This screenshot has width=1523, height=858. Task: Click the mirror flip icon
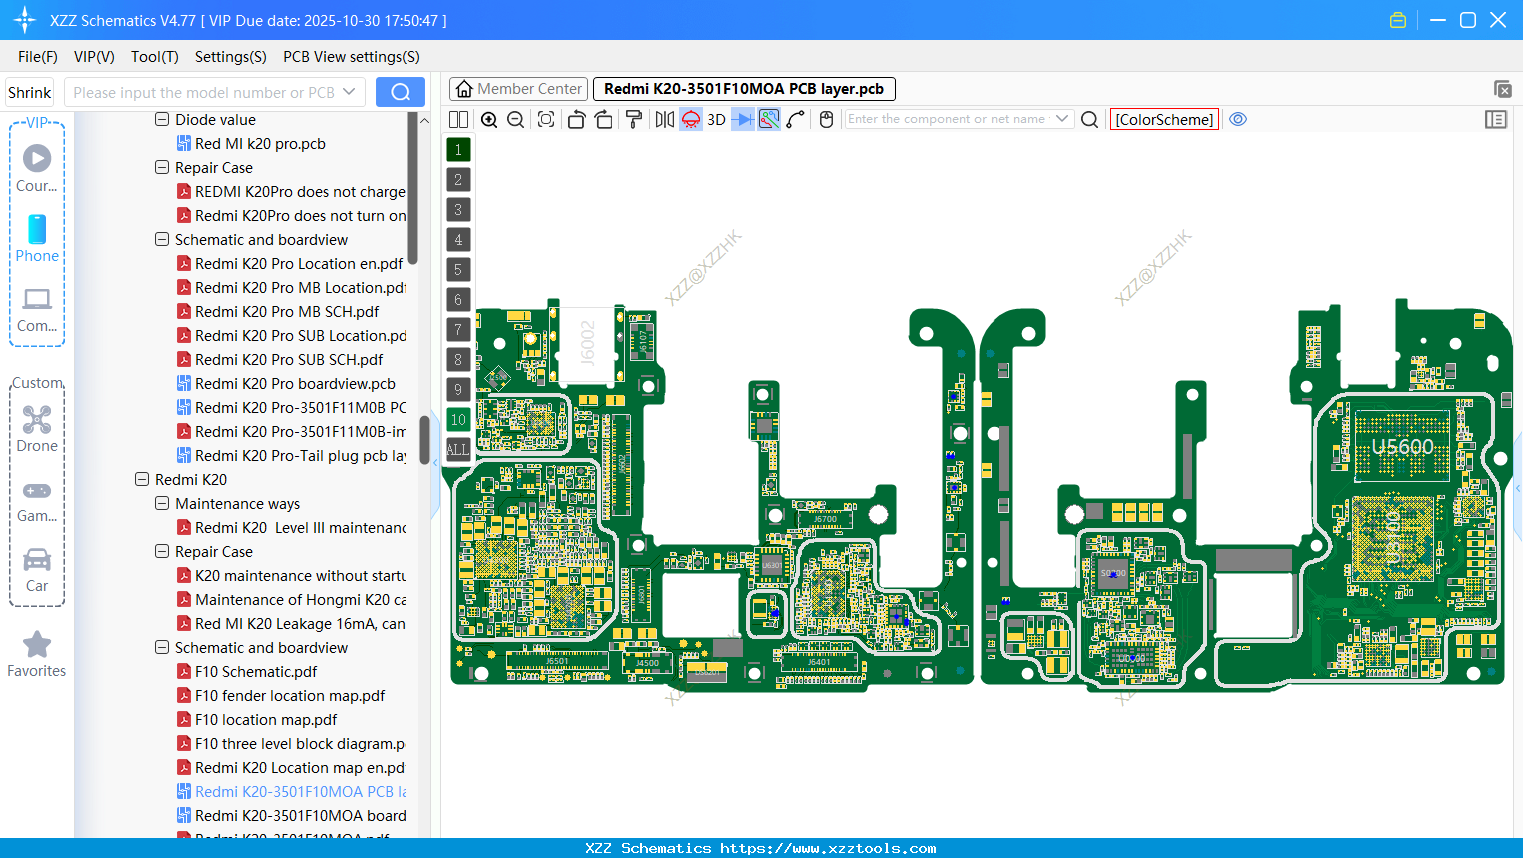coord(665,118)
